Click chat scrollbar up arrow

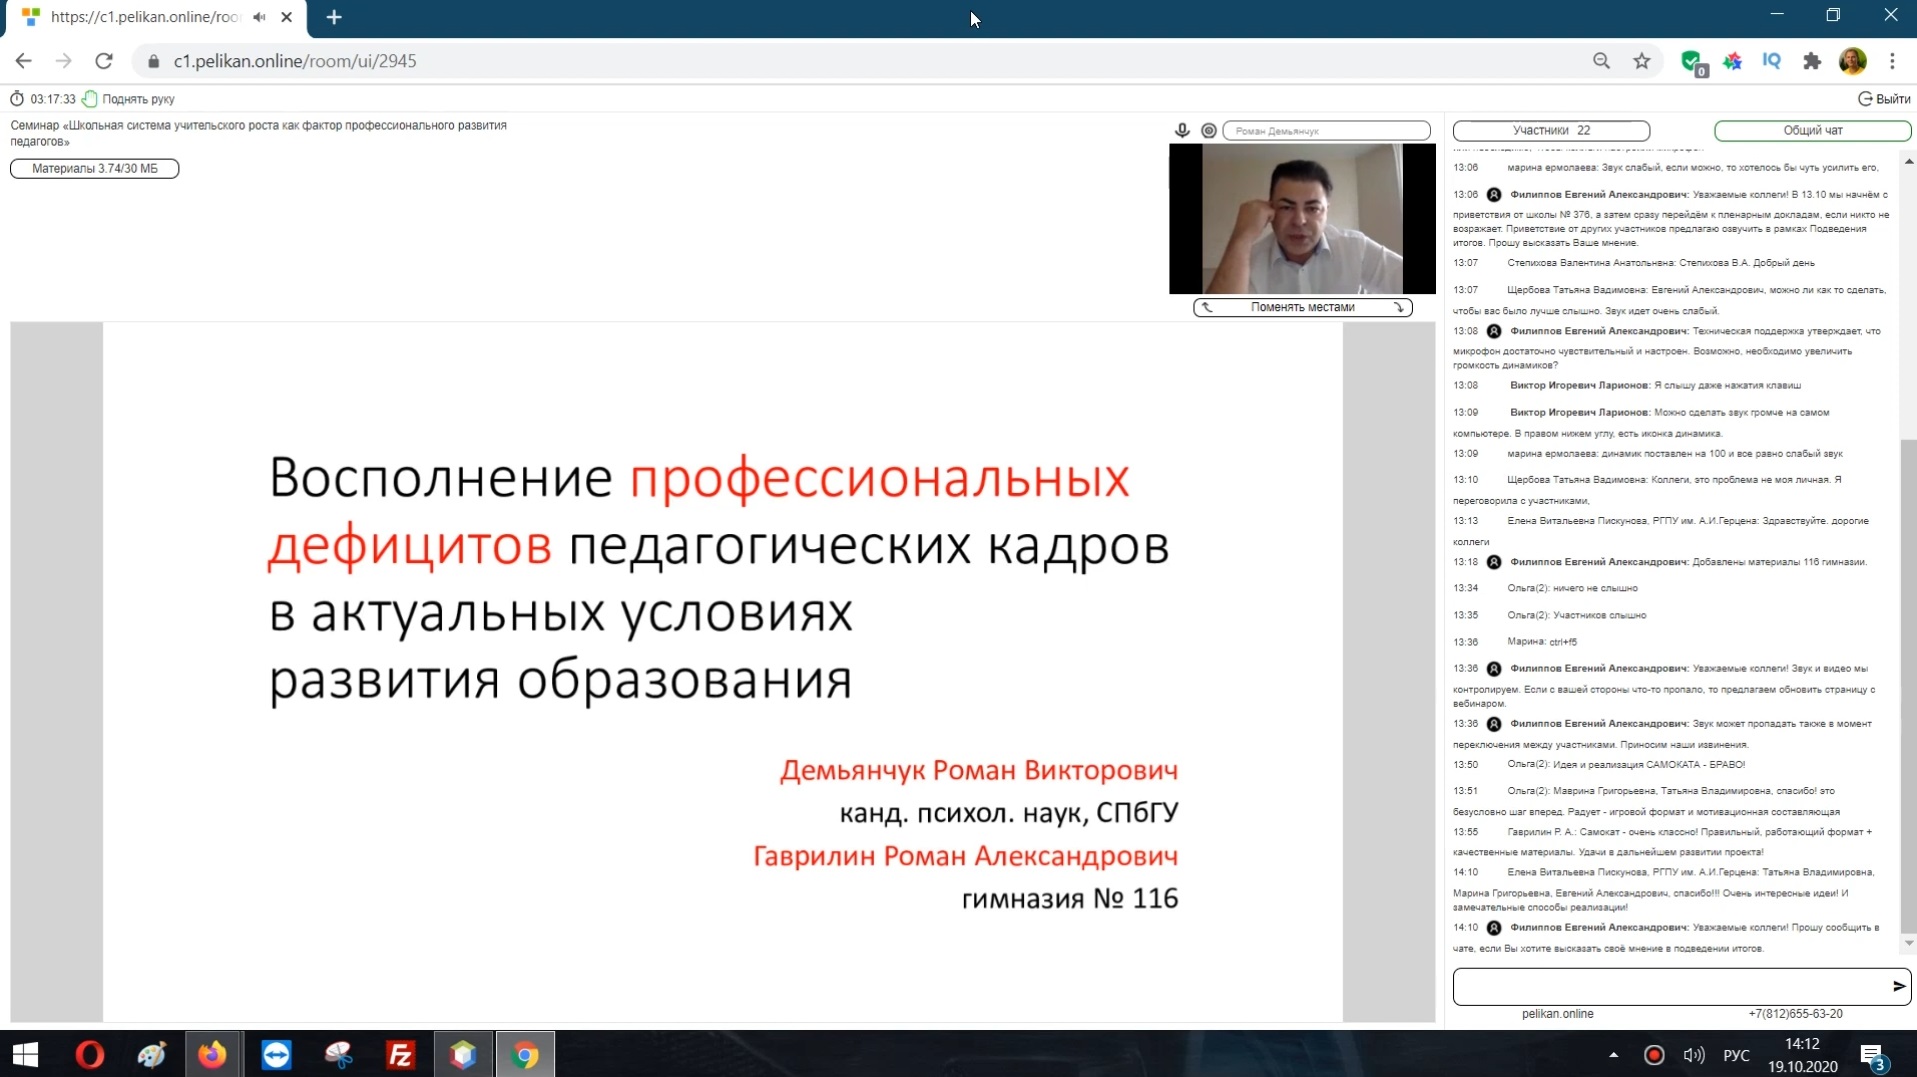click(x=1908, y=161)
